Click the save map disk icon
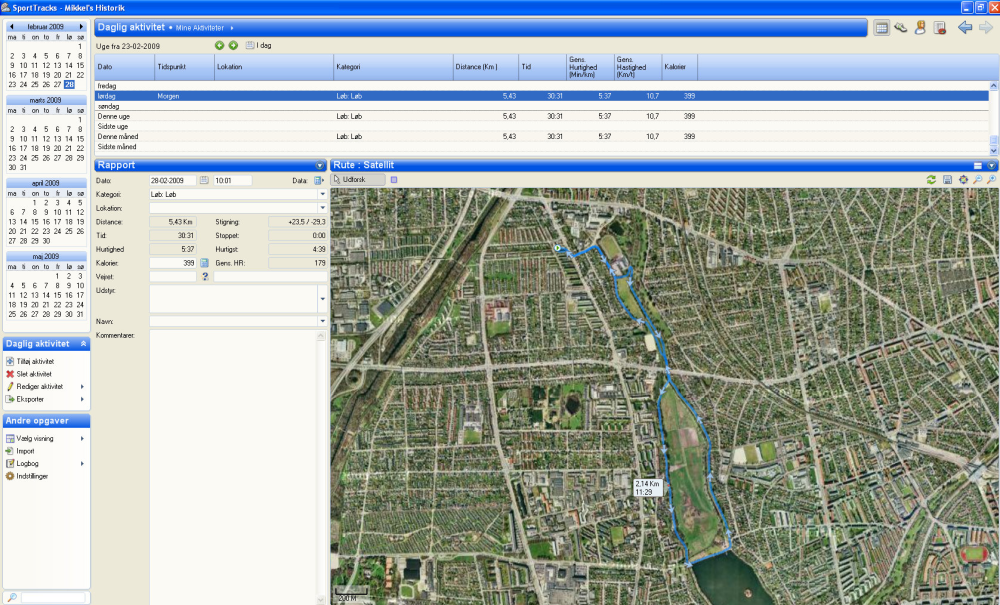The image size is (1000, 605). coord(946,179)
